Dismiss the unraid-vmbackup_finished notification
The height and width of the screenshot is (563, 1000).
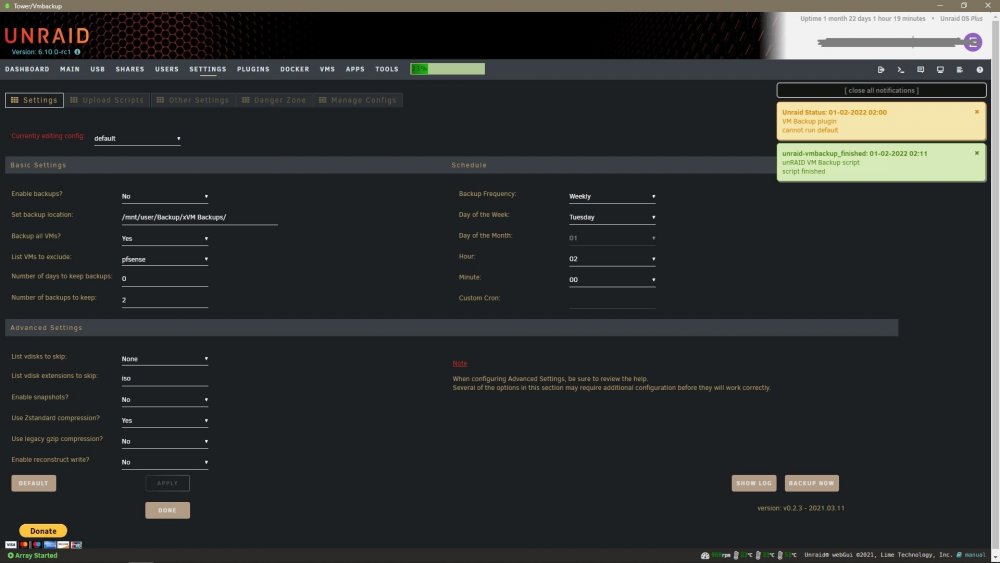(976, 153)
